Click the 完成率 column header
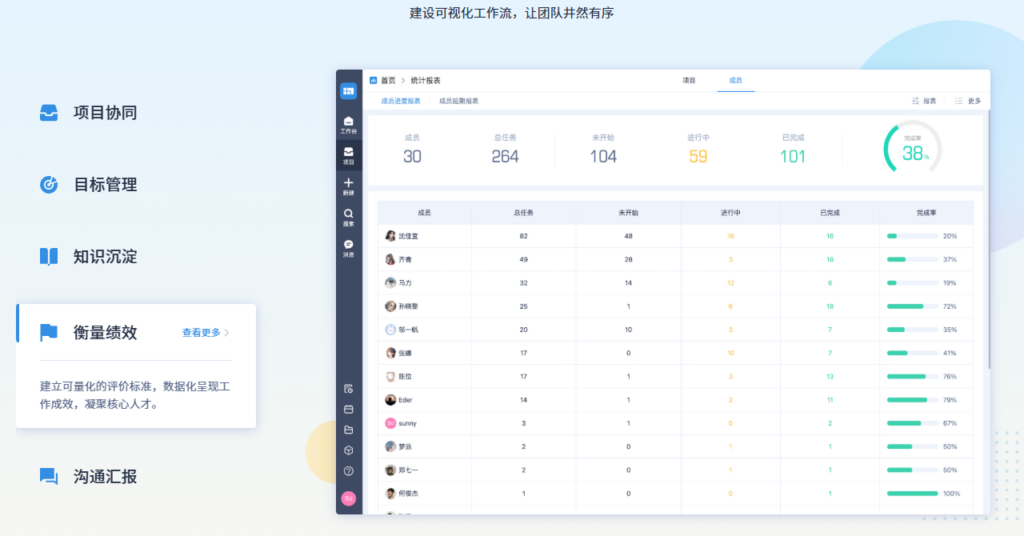1024x536 pixels. click(x=926, y=213)
